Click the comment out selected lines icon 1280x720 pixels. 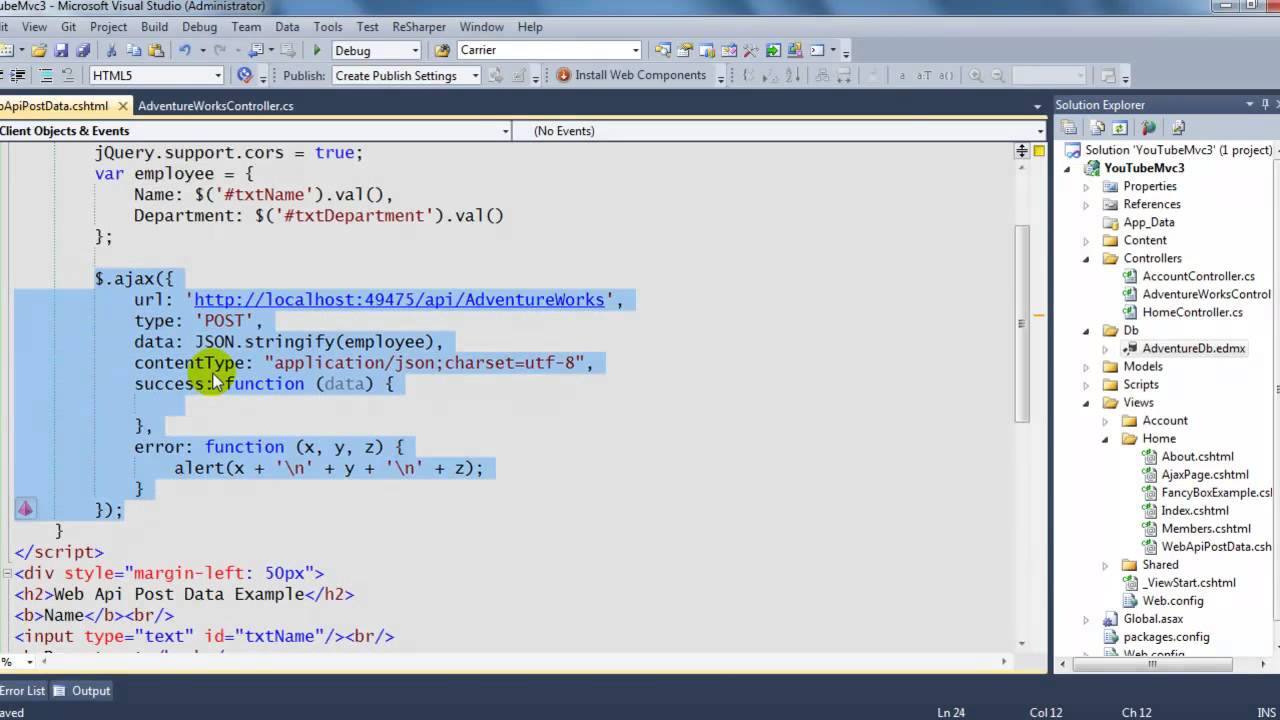tap(46, 75)
